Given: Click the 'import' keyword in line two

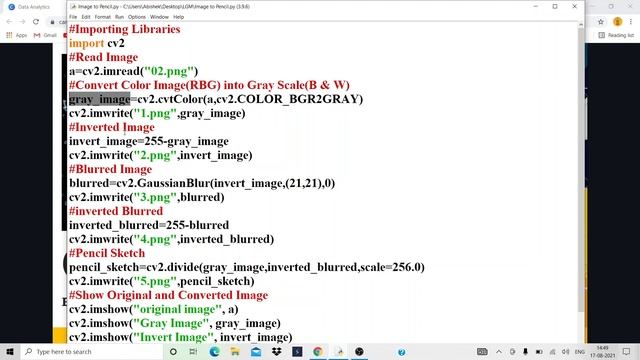Looking at the screenshot, I should pyautogui.click(x=87, y=43).
